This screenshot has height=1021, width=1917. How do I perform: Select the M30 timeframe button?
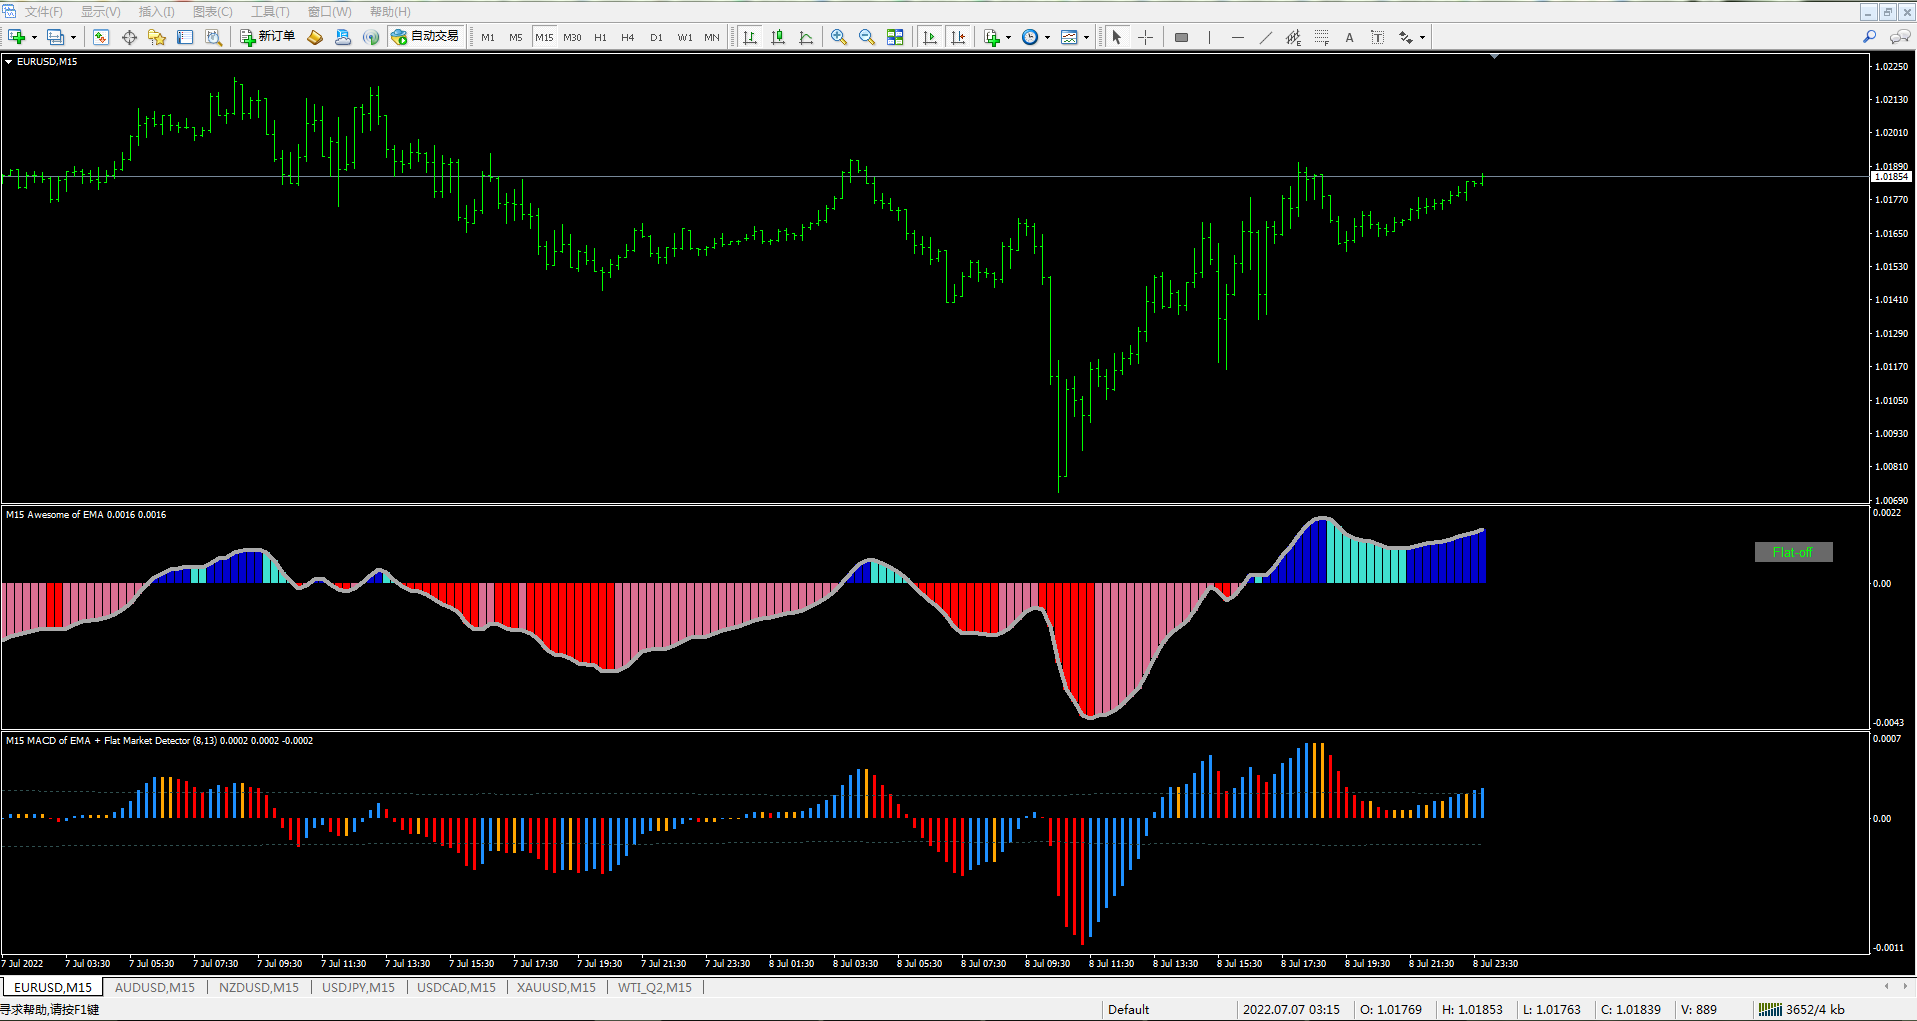point(572,37)
